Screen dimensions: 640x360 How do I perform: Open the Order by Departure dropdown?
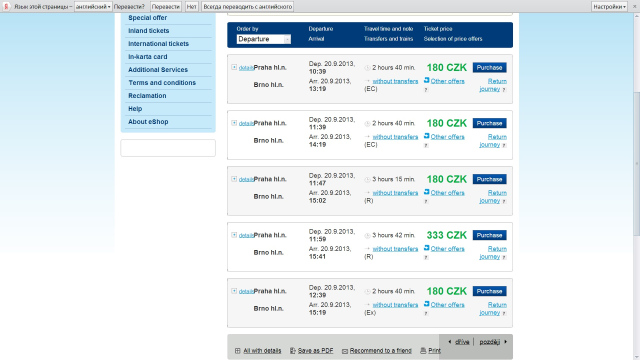264,39
